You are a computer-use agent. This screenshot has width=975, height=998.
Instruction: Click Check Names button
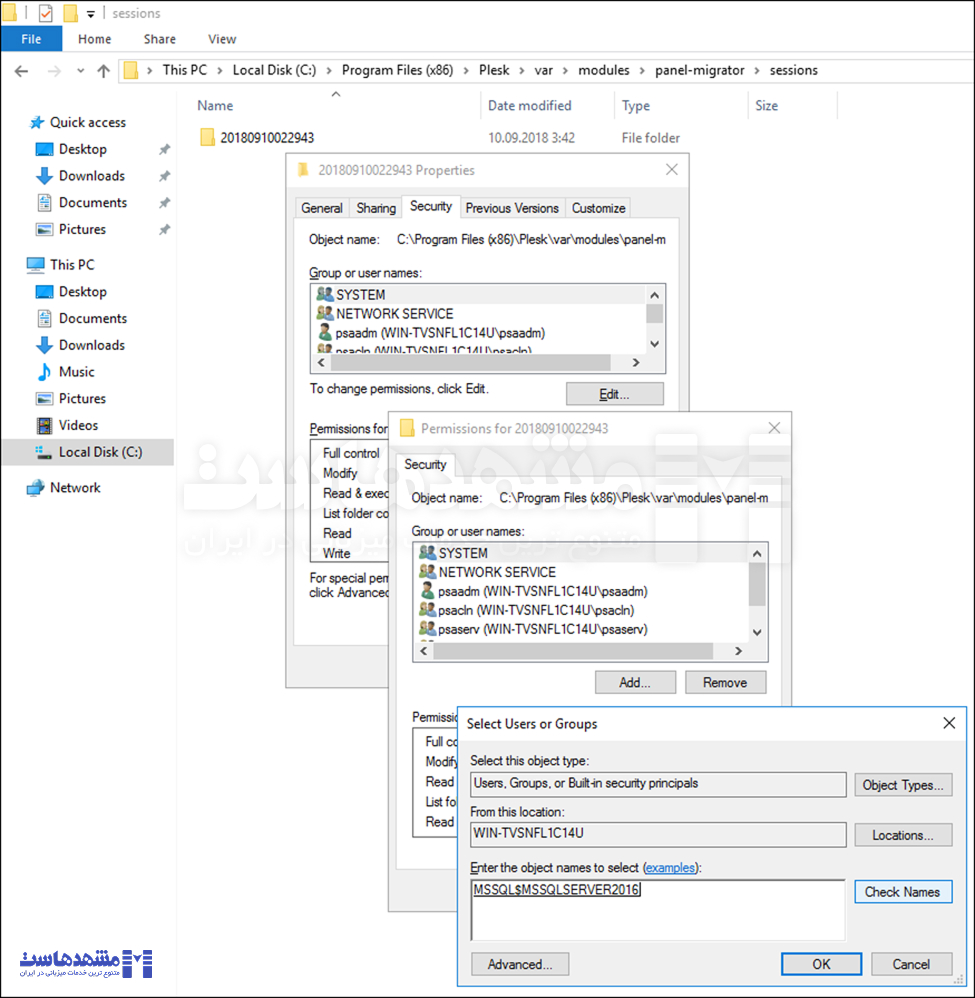903,892
